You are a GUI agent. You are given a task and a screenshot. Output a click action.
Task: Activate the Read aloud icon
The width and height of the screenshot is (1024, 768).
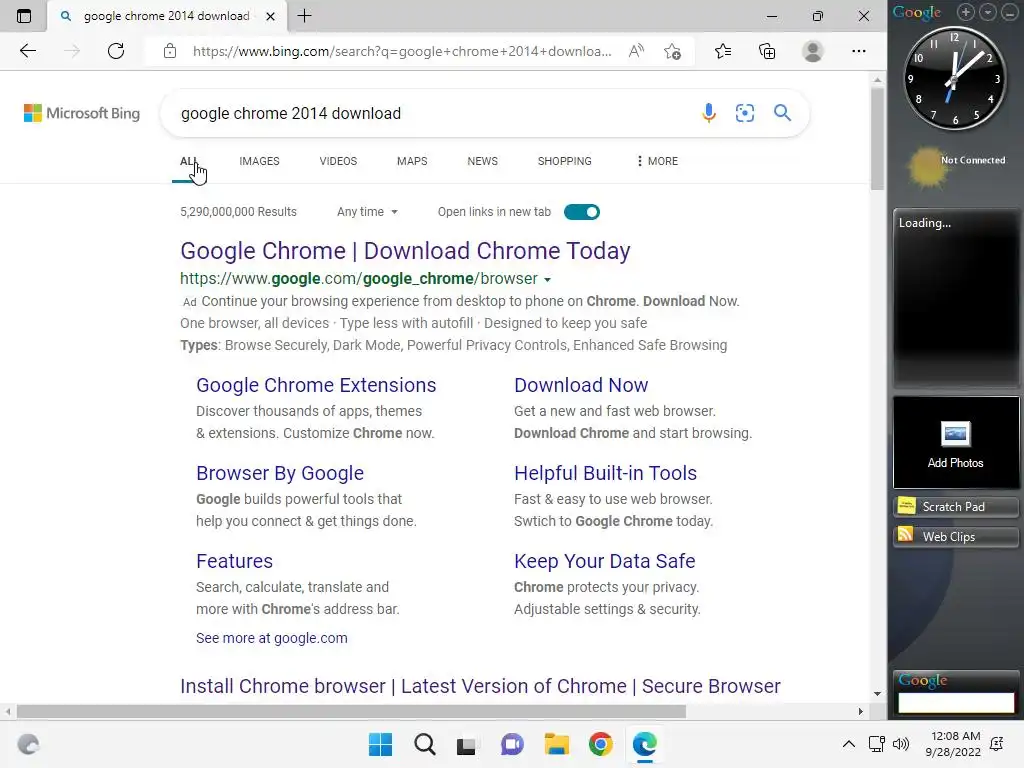click(x=636, y=51)
